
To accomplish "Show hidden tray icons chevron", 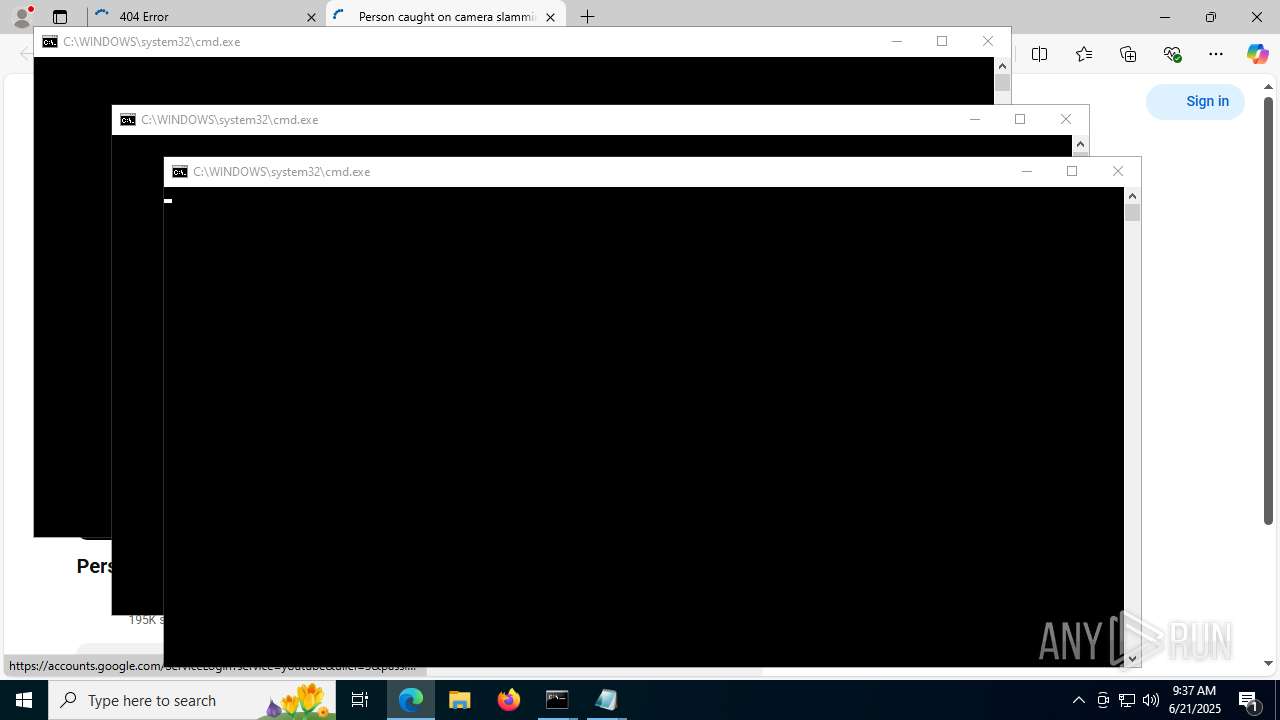I will [1078, 700].
